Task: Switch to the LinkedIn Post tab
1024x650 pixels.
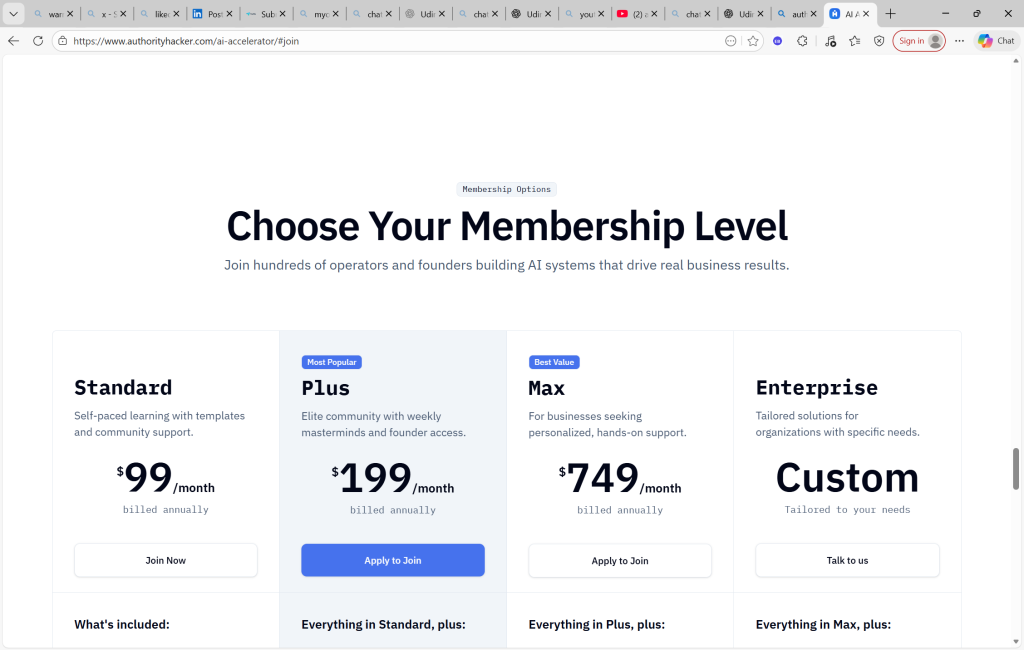Action: (x=208, y=14)
